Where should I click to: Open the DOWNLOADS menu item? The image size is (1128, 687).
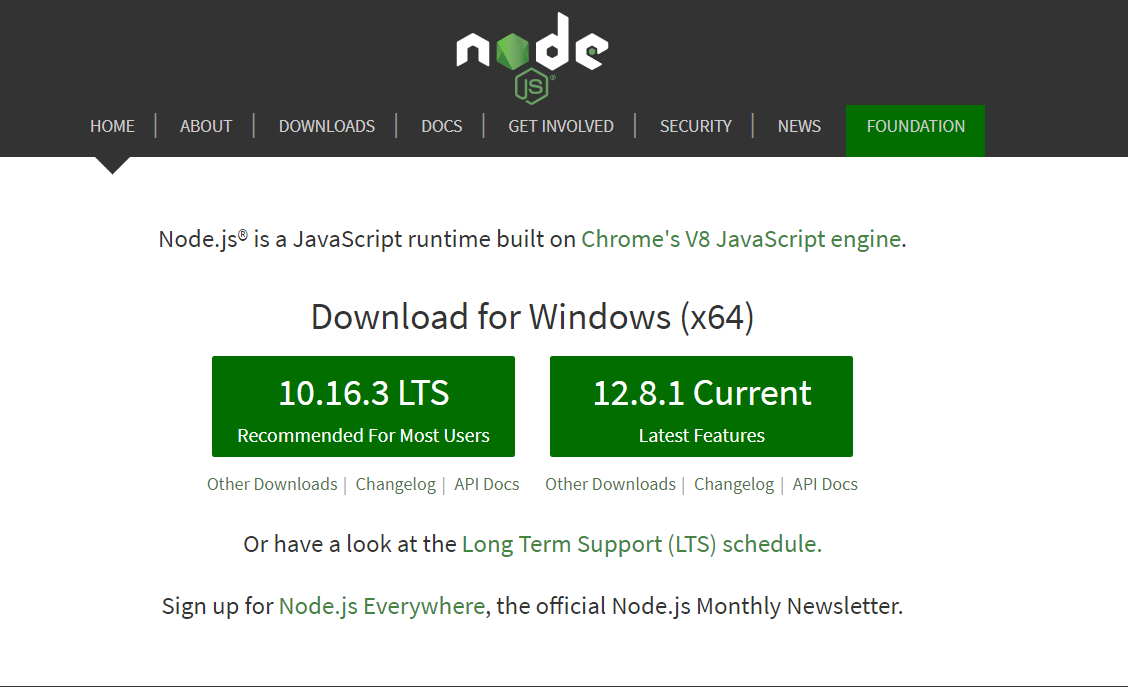pyautogui.click(x=327, y=127)
